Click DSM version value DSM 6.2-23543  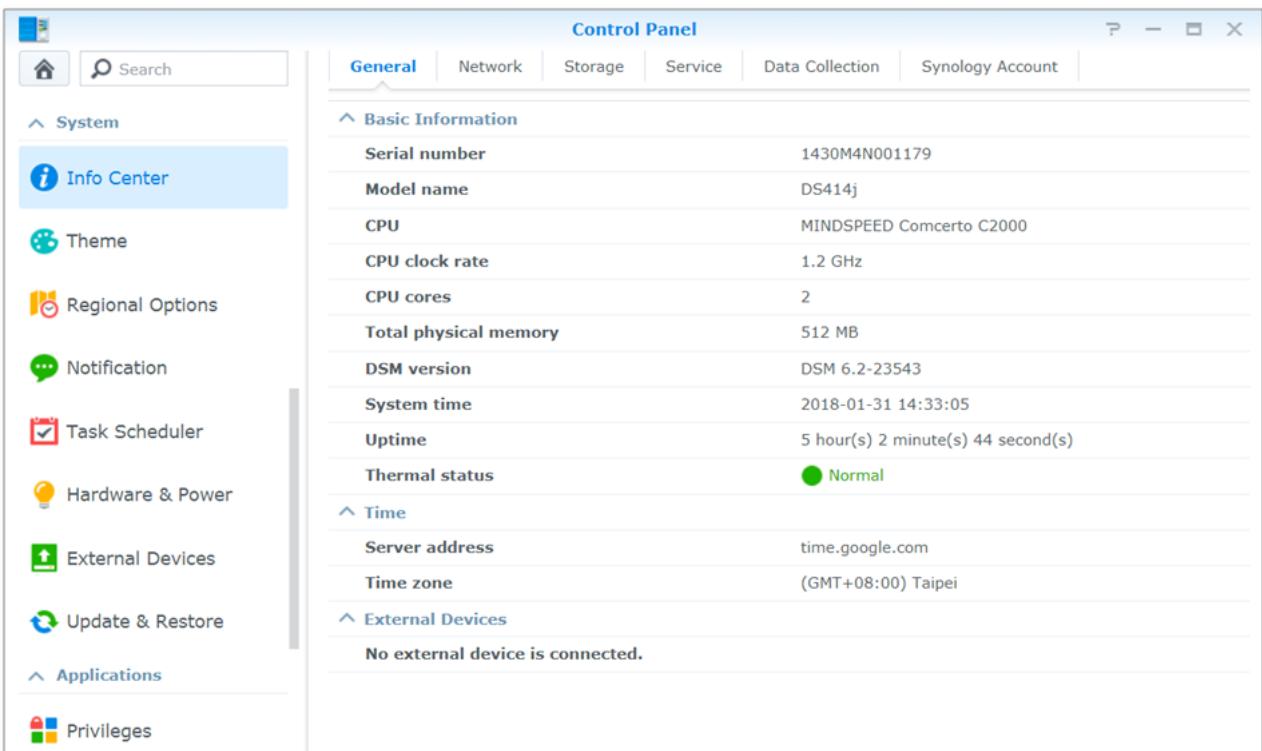861,369
